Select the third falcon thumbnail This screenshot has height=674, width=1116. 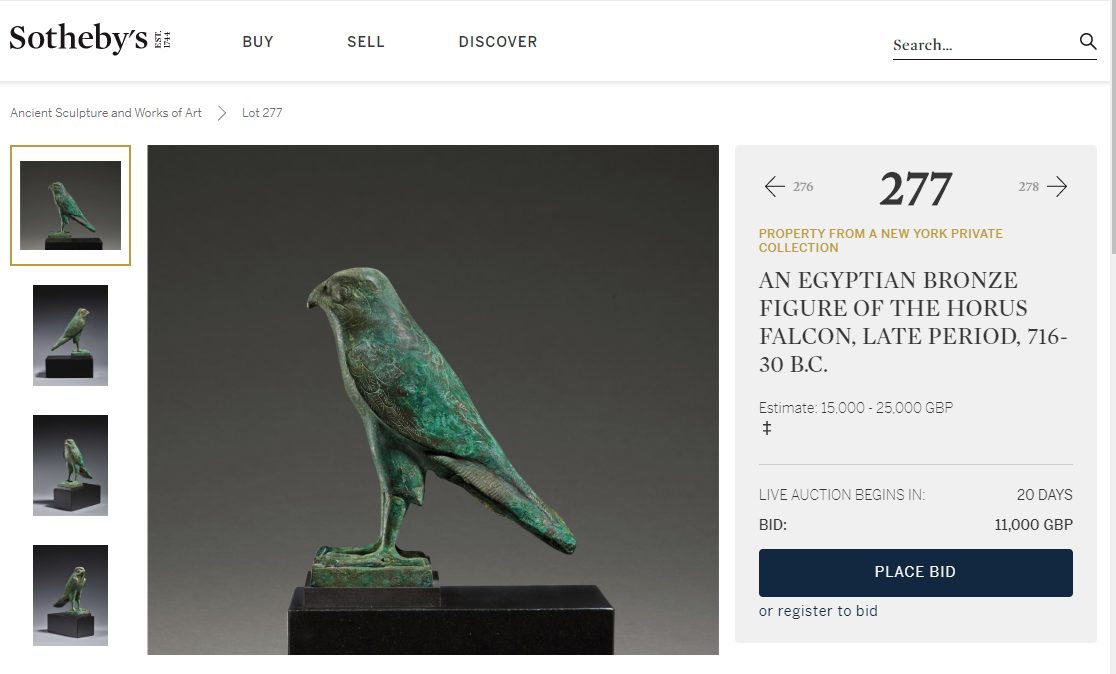[x=70, y=465]
